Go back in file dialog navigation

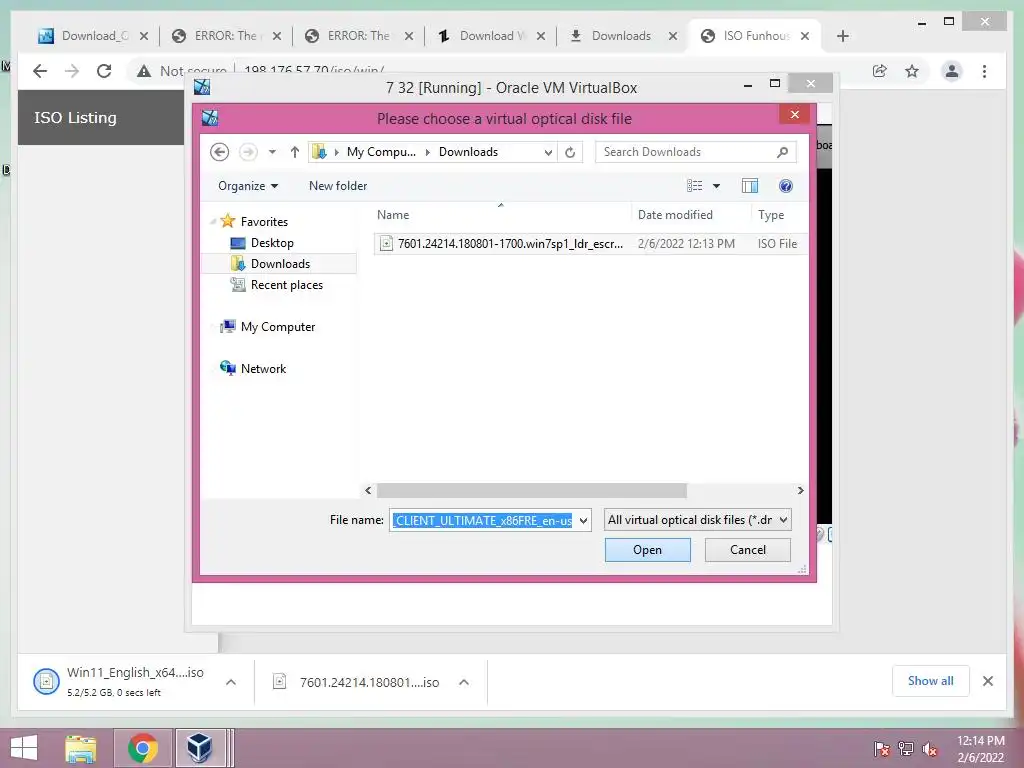[x=219, y=152]
